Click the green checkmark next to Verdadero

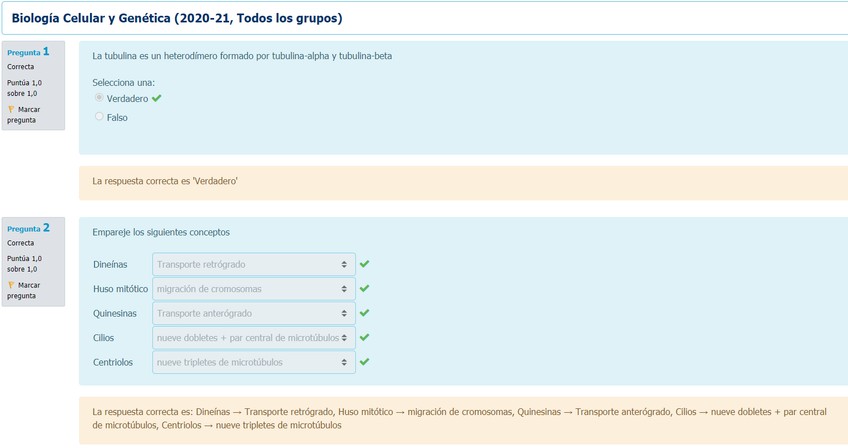pyautogui.click(x=157, y=98)
